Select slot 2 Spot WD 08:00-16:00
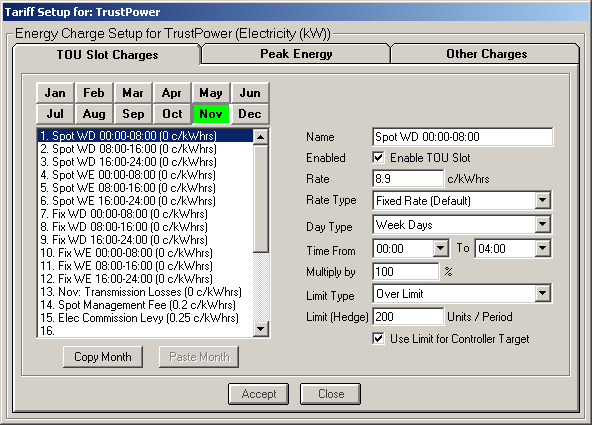592x425 pixels. (145, 149)
